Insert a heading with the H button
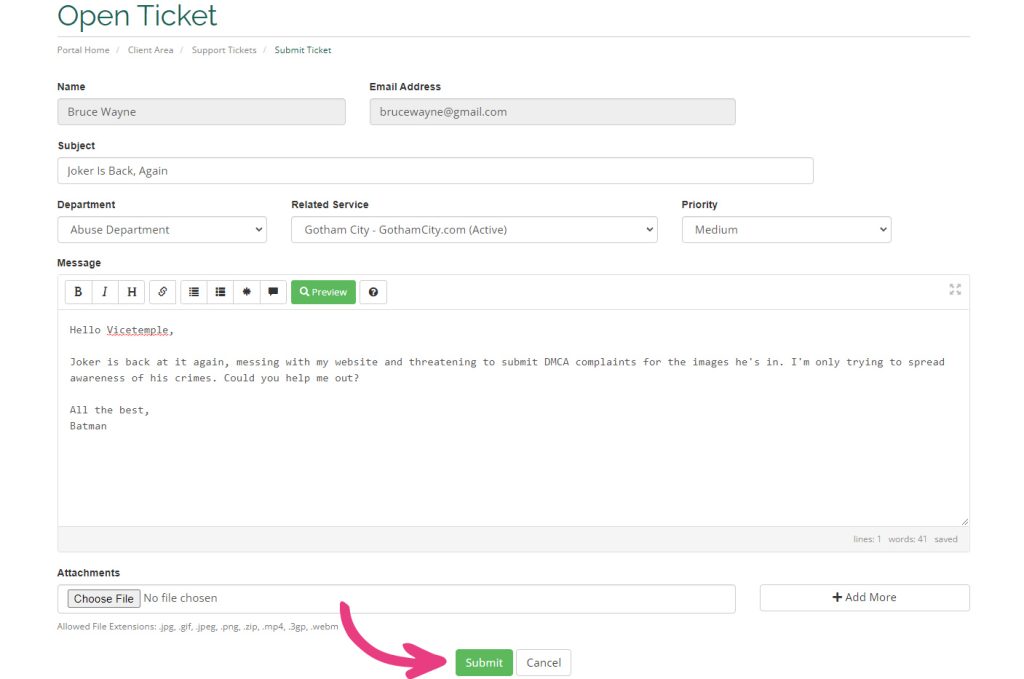 (131, 292)
